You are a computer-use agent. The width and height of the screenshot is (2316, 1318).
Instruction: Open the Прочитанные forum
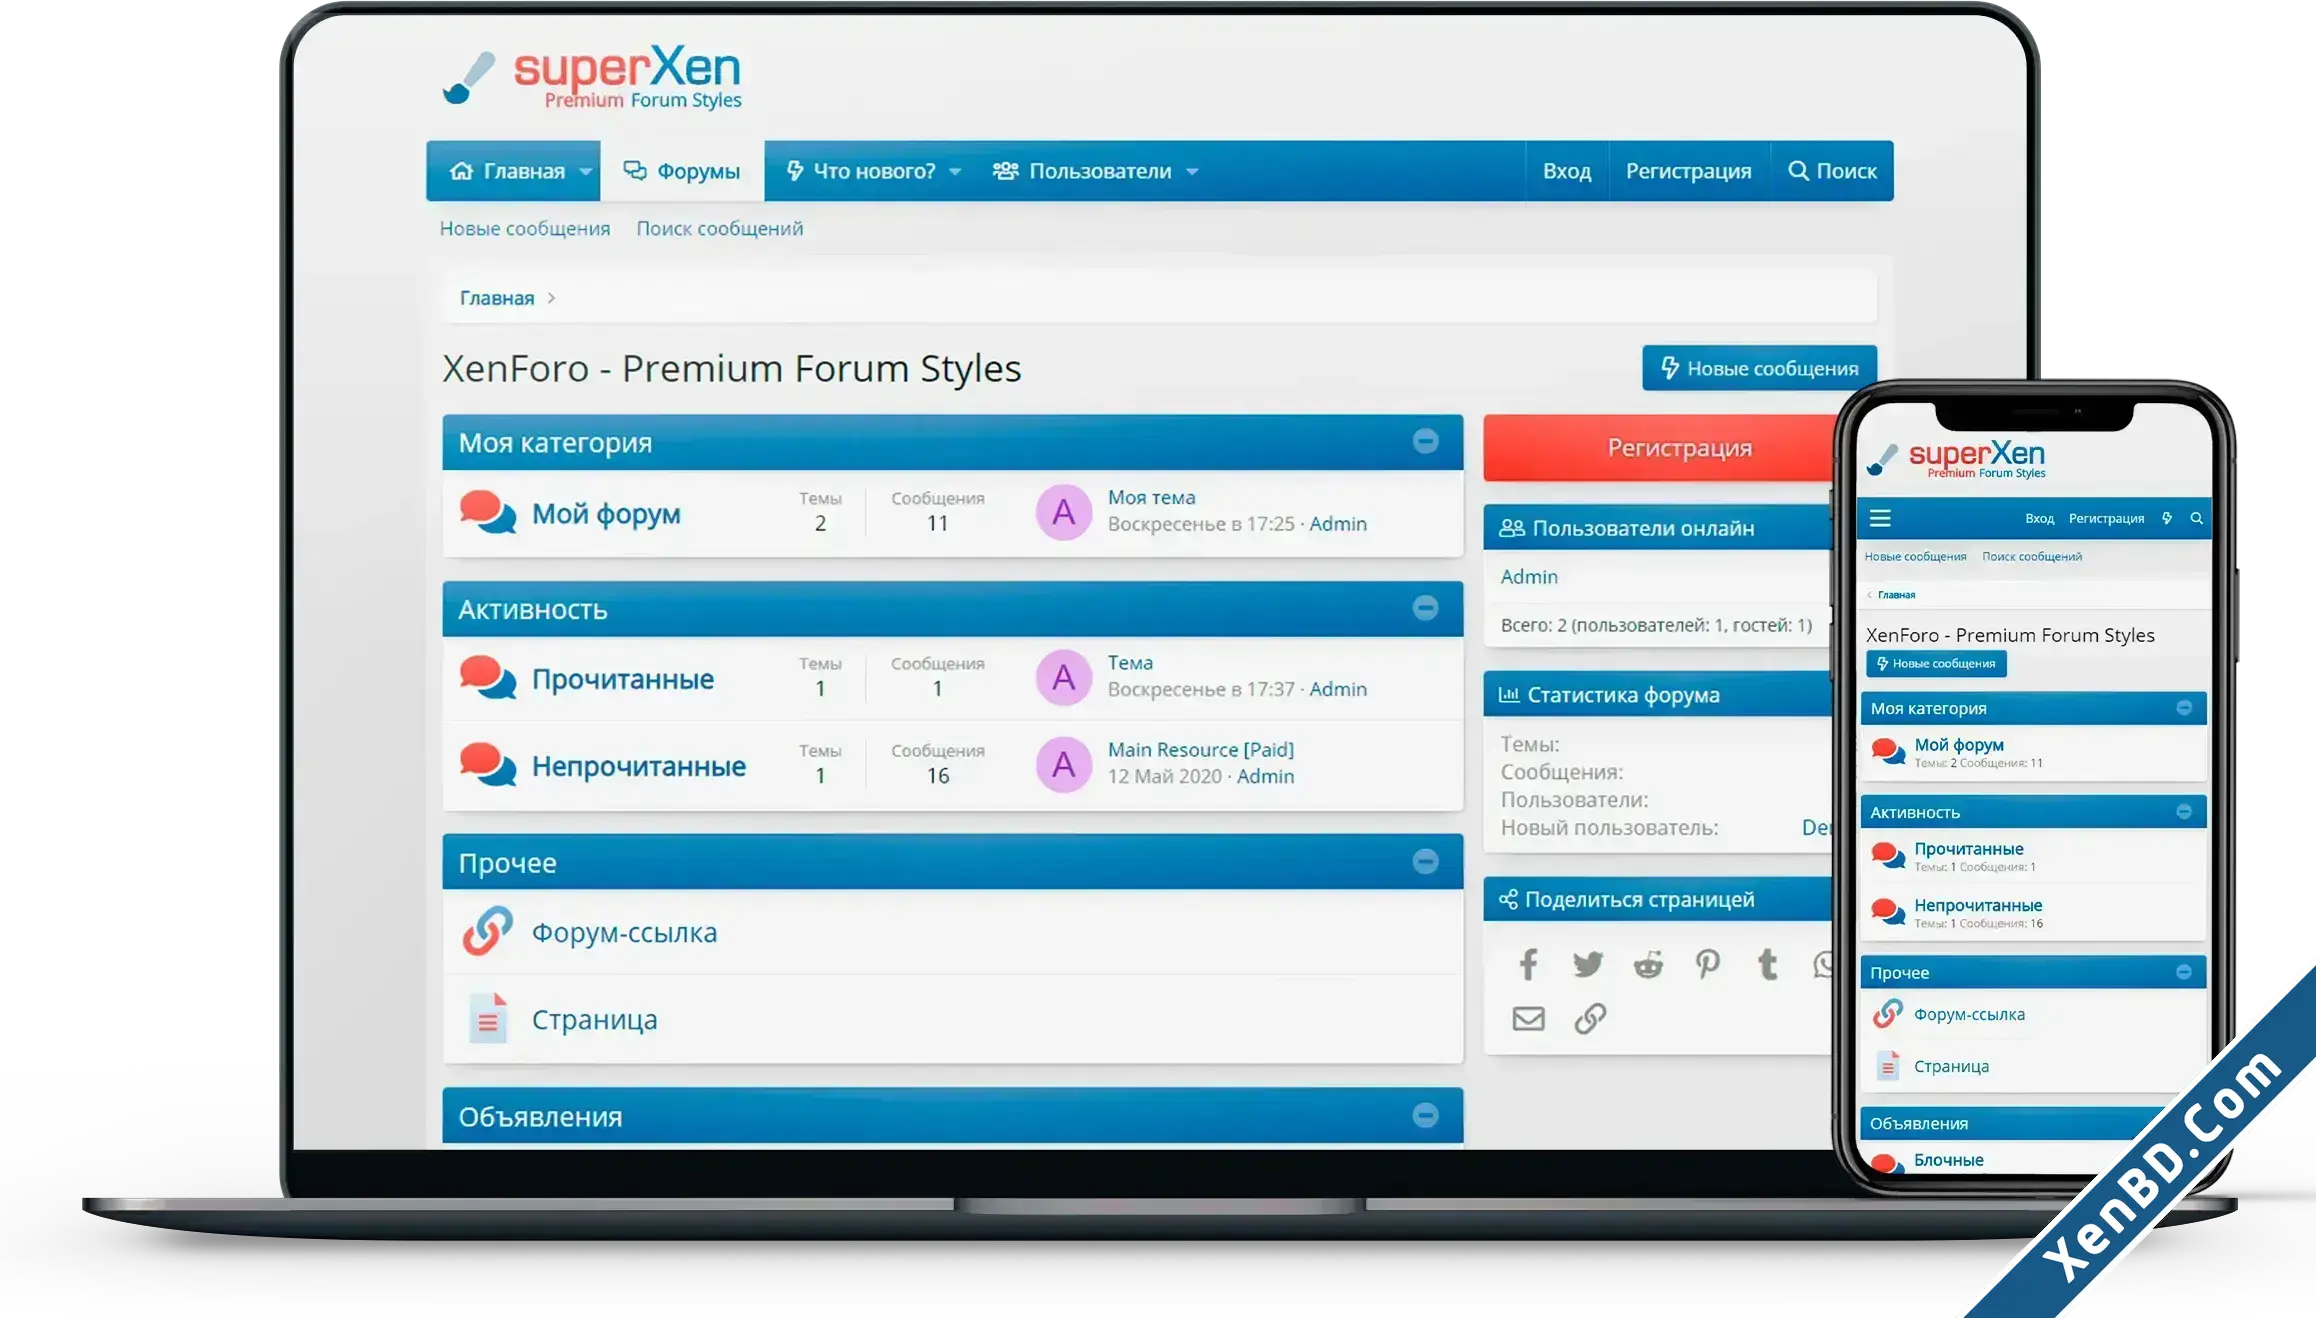point(623,680)
